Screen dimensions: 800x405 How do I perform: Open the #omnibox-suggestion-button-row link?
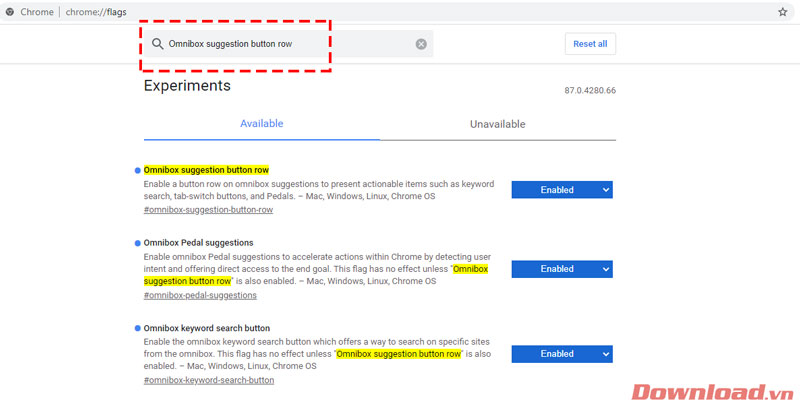(208, 210)
